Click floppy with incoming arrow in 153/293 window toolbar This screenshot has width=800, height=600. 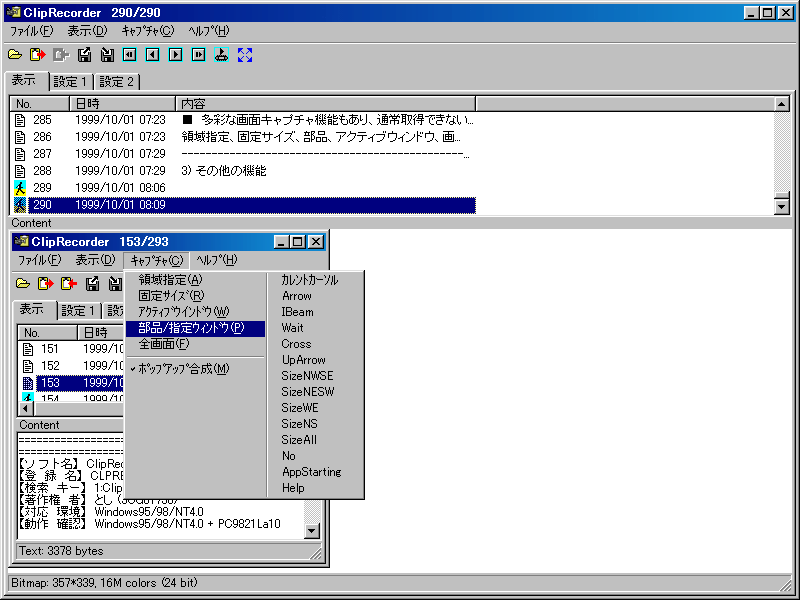115,284
